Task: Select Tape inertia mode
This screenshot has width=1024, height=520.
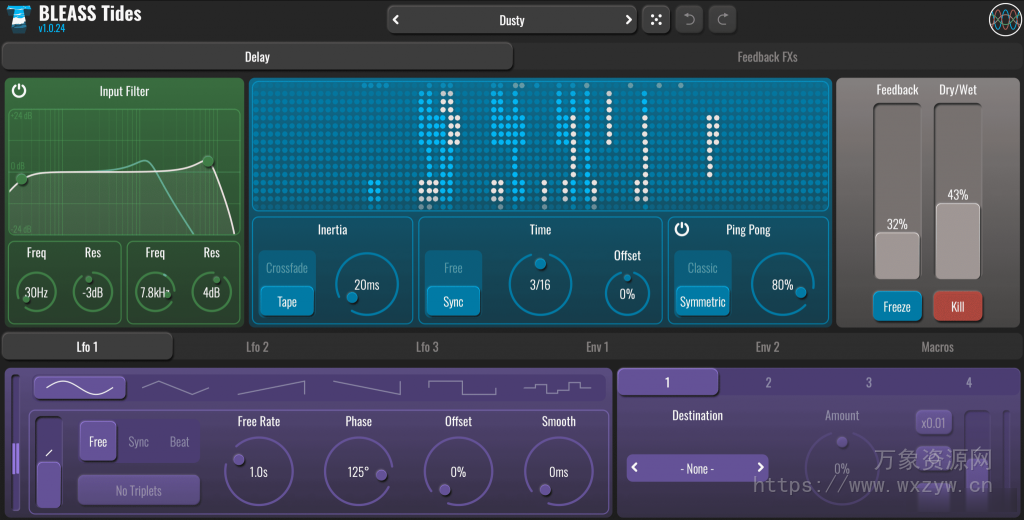Action: [x=287, y=301]
